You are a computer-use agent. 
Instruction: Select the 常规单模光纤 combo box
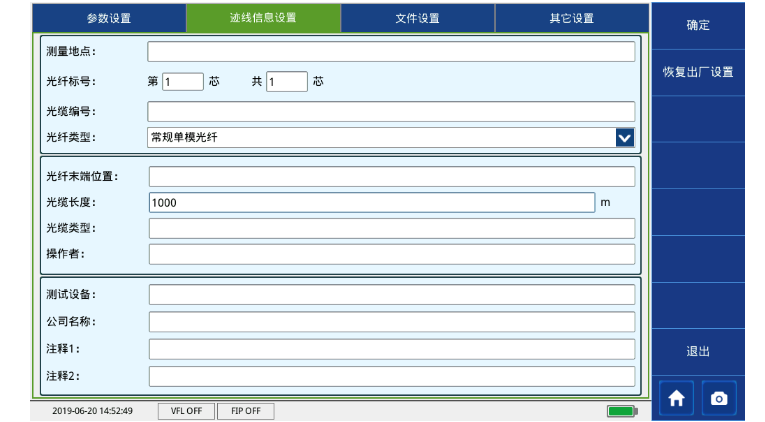(391, 138)
